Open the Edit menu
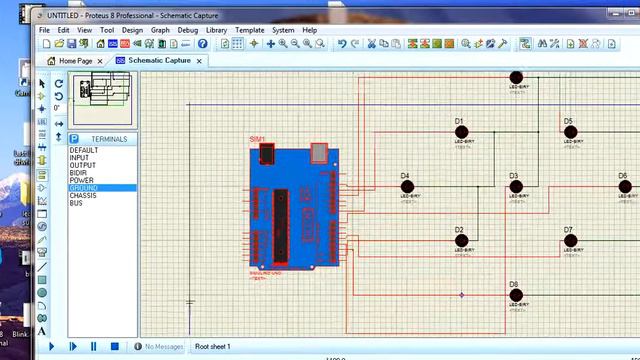This screenshot has height=360, width=640. (63, 30)
